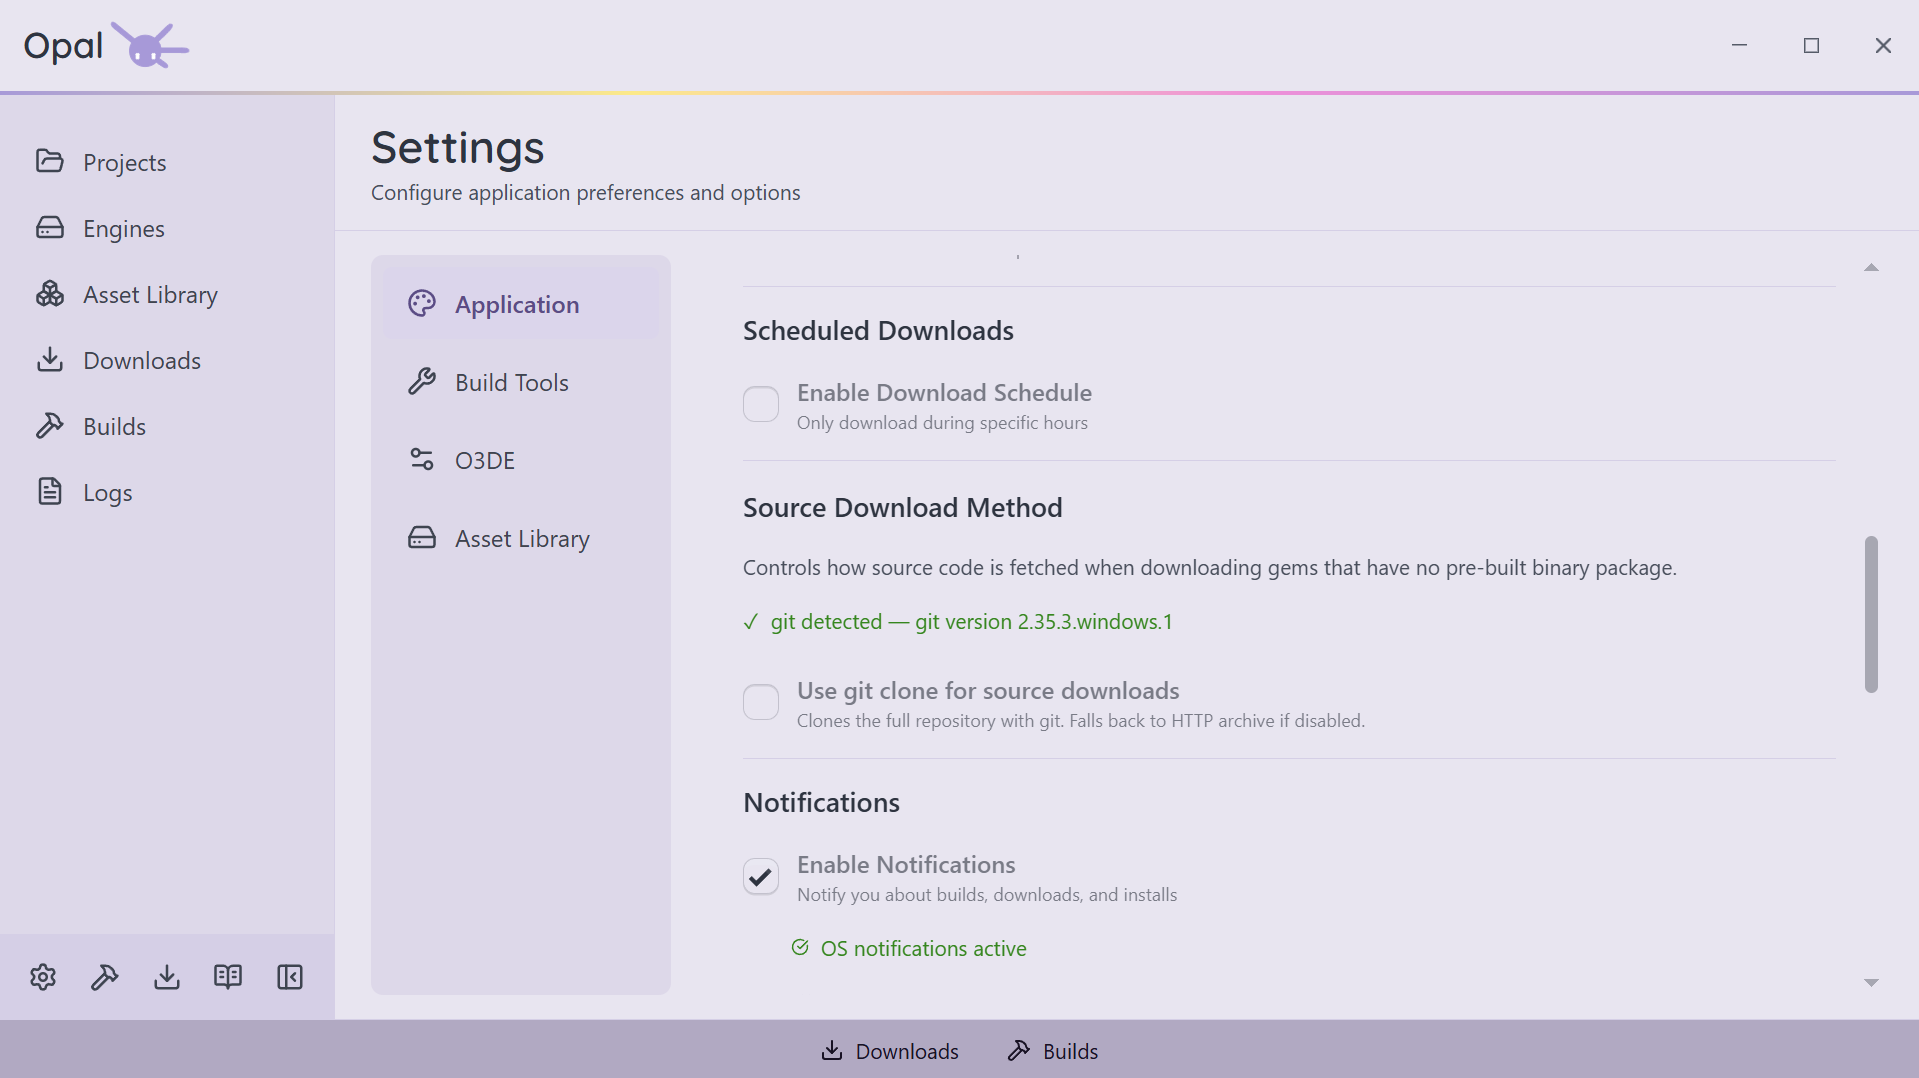The height and width of the screenshot is (1078, 1919).
Task: Maximize the Opal window
Action: pos(1811,45)
